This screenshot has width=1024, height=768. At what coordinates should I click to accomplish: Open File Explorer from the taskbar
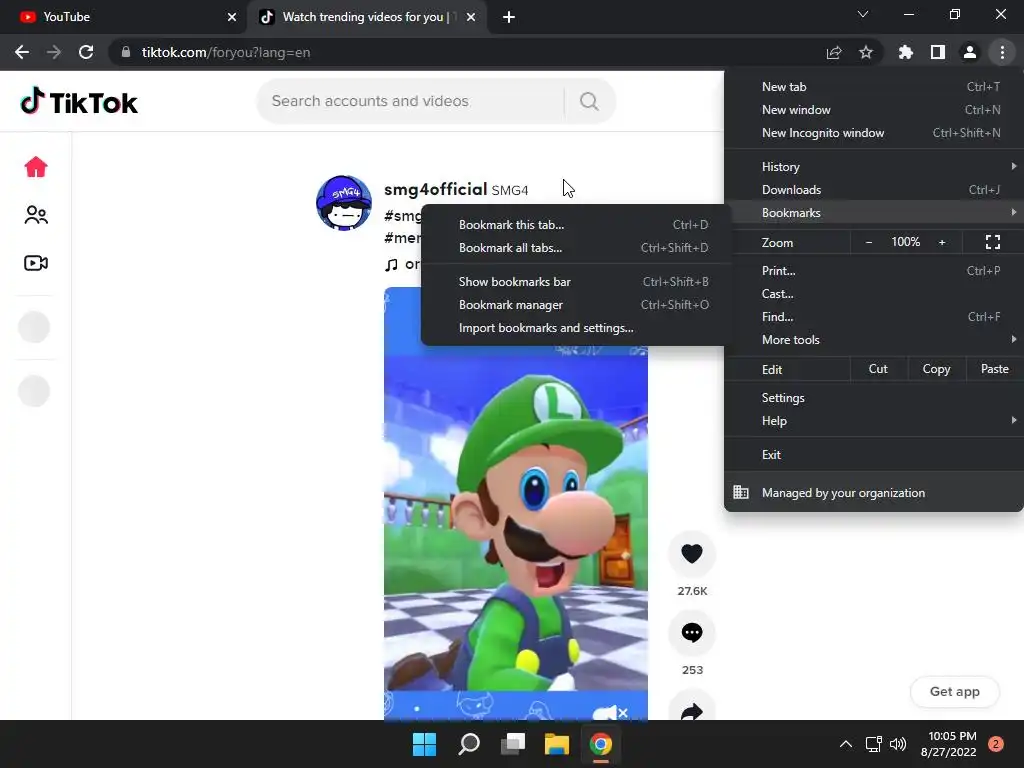[557, 744]
